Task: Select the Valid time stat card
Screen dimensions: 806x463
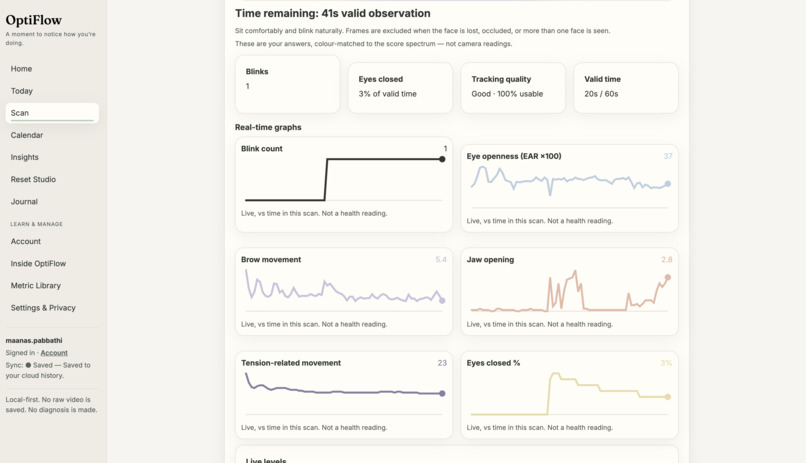Action: (626, 88)
